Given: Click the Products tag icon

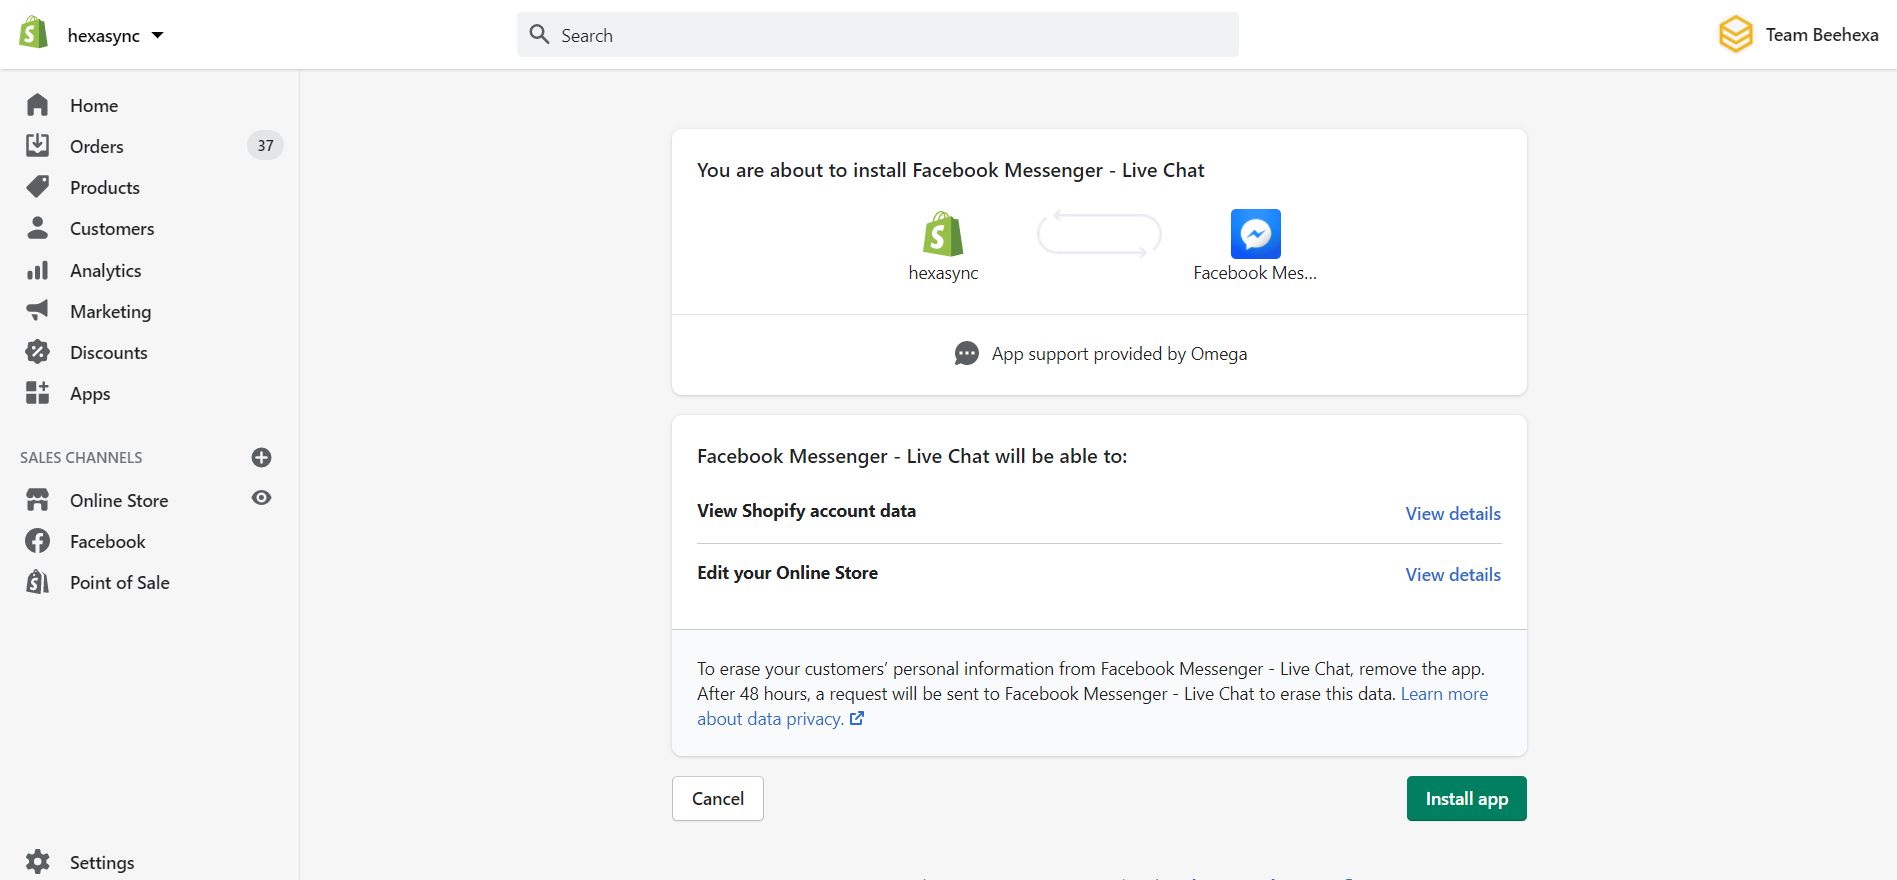Looking at the screenshot, I should click(x=38, y=187).
